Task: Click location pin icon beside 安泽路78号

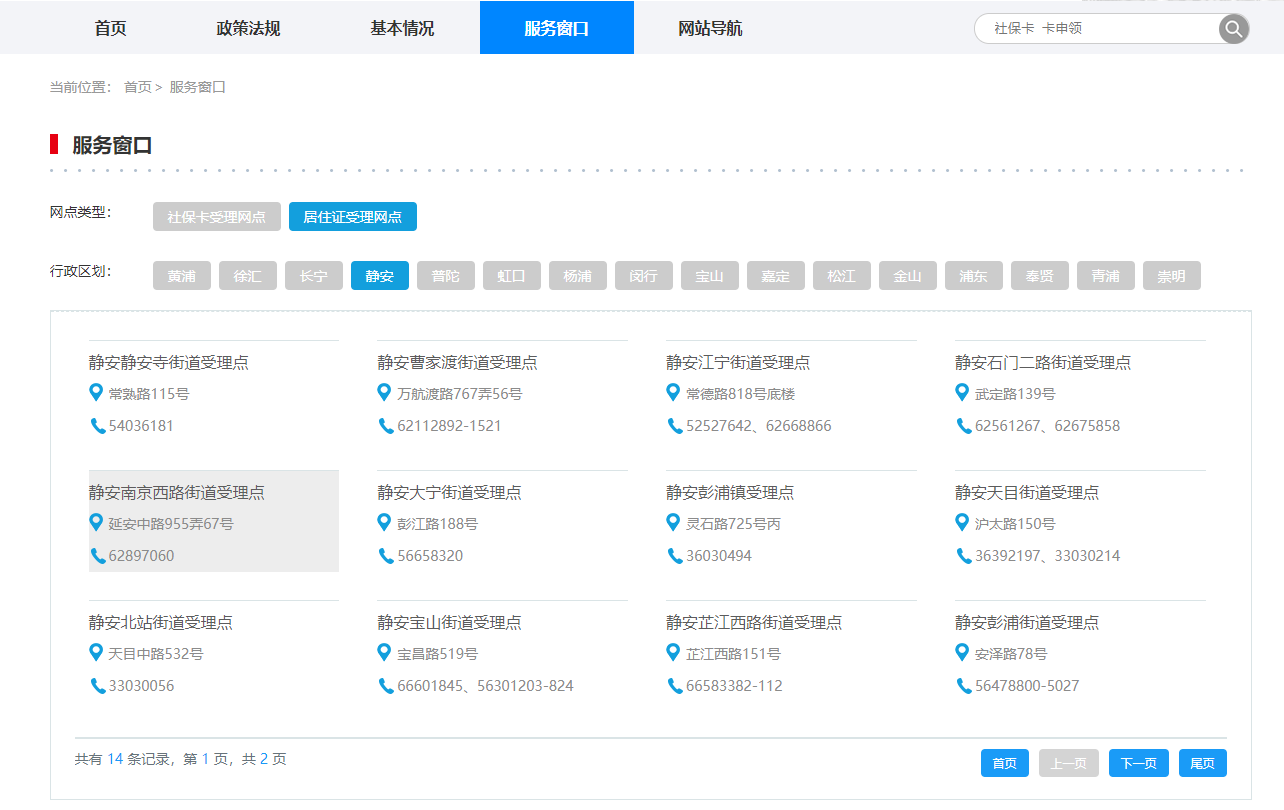Action: pos(962,652)
